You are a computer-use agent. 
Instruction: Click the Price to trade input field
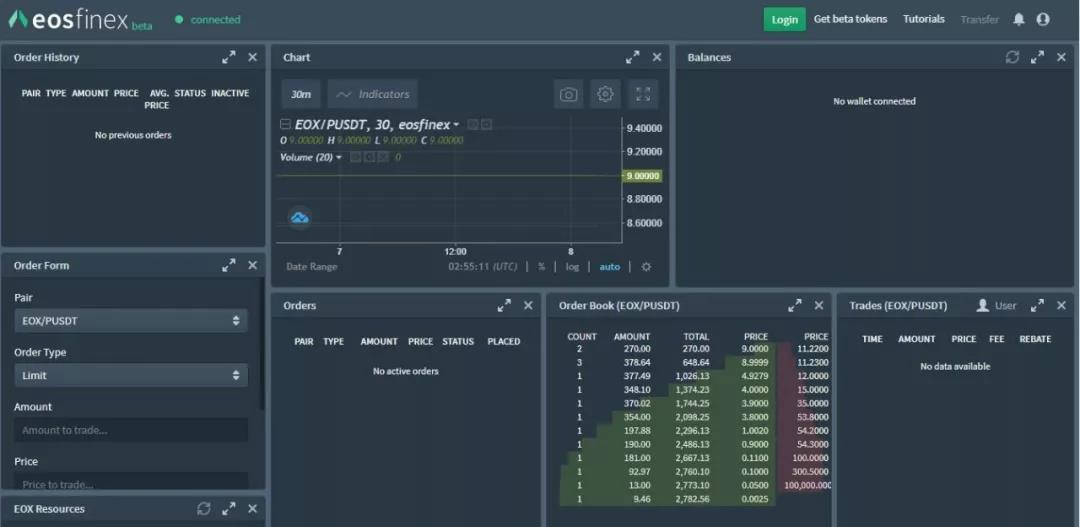[131, 481]
